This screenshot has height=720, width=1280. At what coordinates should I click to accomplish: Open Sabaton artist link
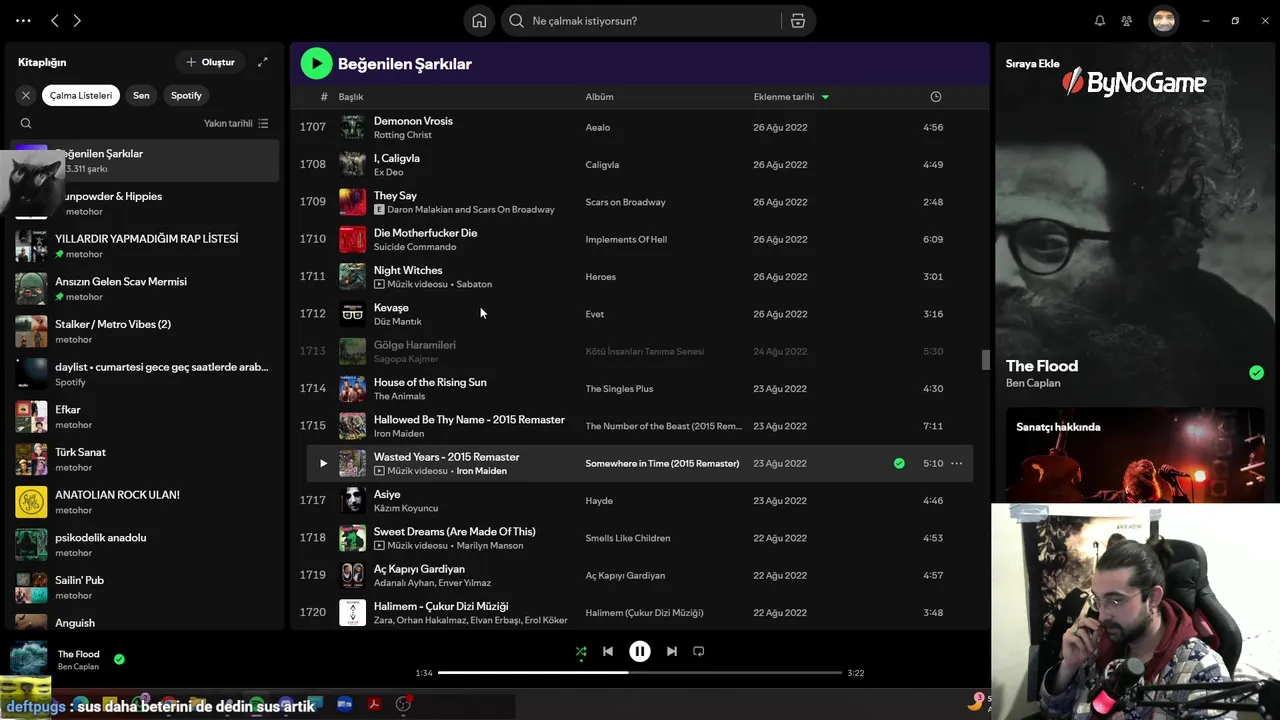pos(474,284)
